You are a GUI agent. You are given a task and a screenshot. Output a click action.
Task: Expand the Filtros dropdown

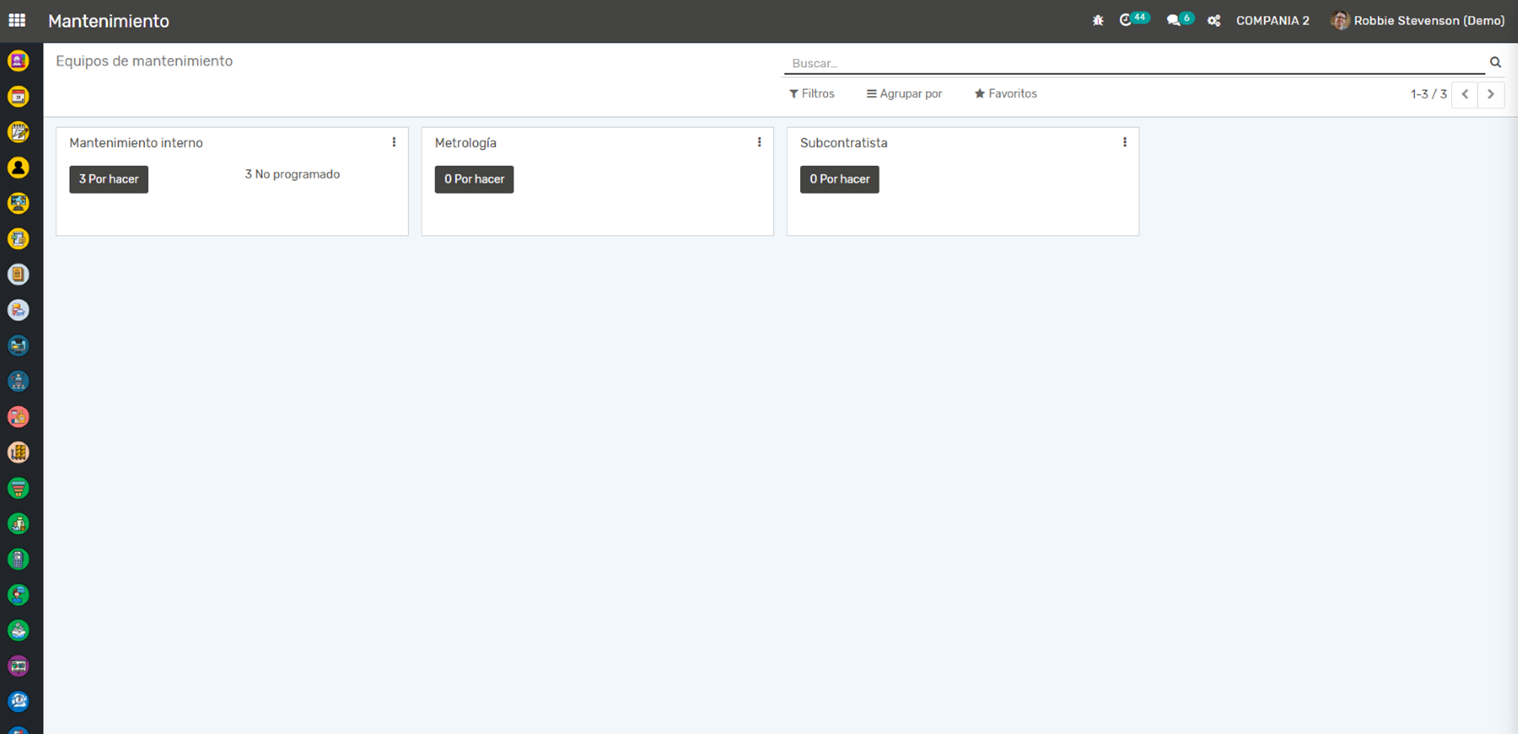point(812,94)
